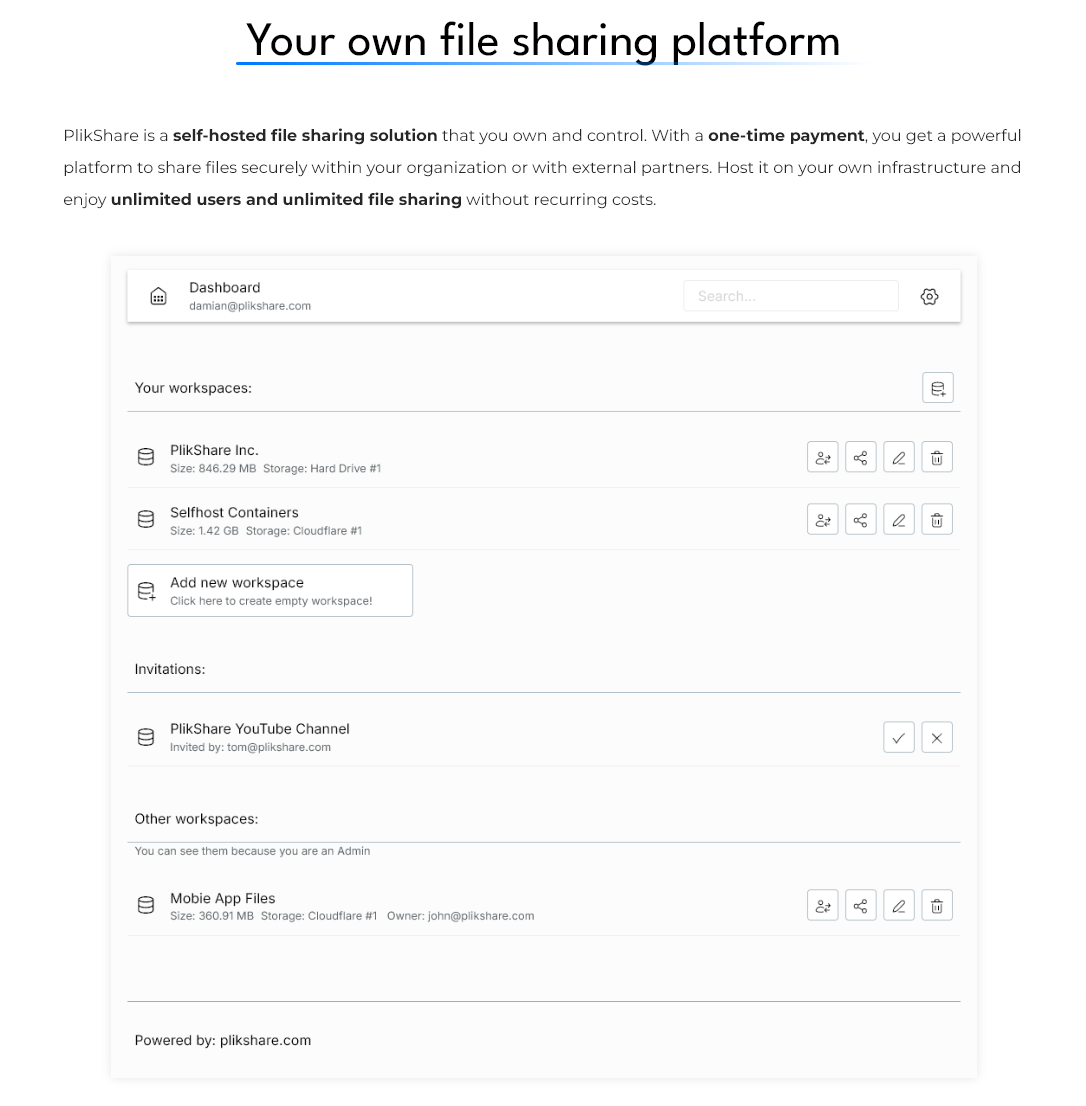This screenshot has width=1086, height=1106.
Task: Edit the PlikShare Inc. workspace name
Action: point(899,458)
